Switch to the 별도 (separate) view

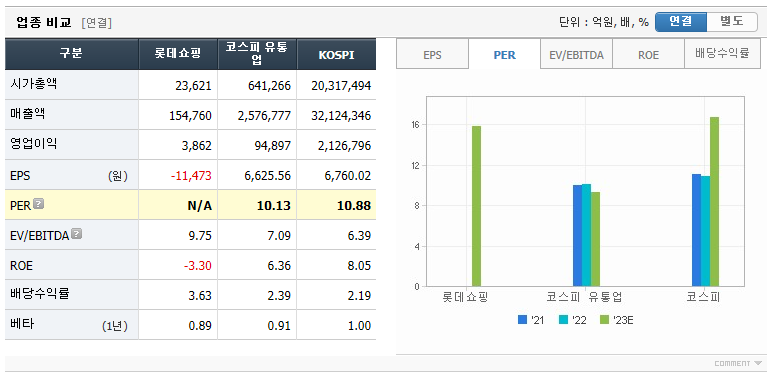(732, 22)
